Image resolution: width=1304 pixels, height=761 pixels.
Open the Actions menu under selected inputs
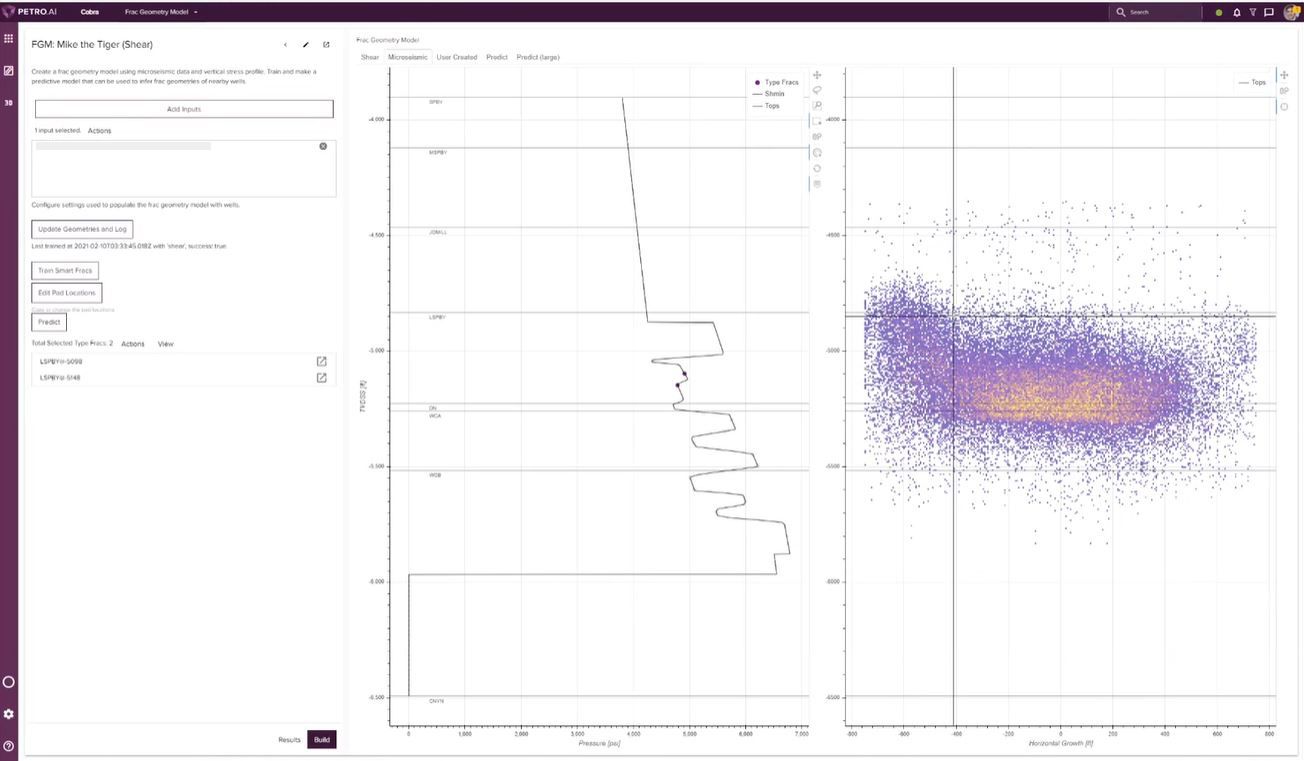coord(97,130)
